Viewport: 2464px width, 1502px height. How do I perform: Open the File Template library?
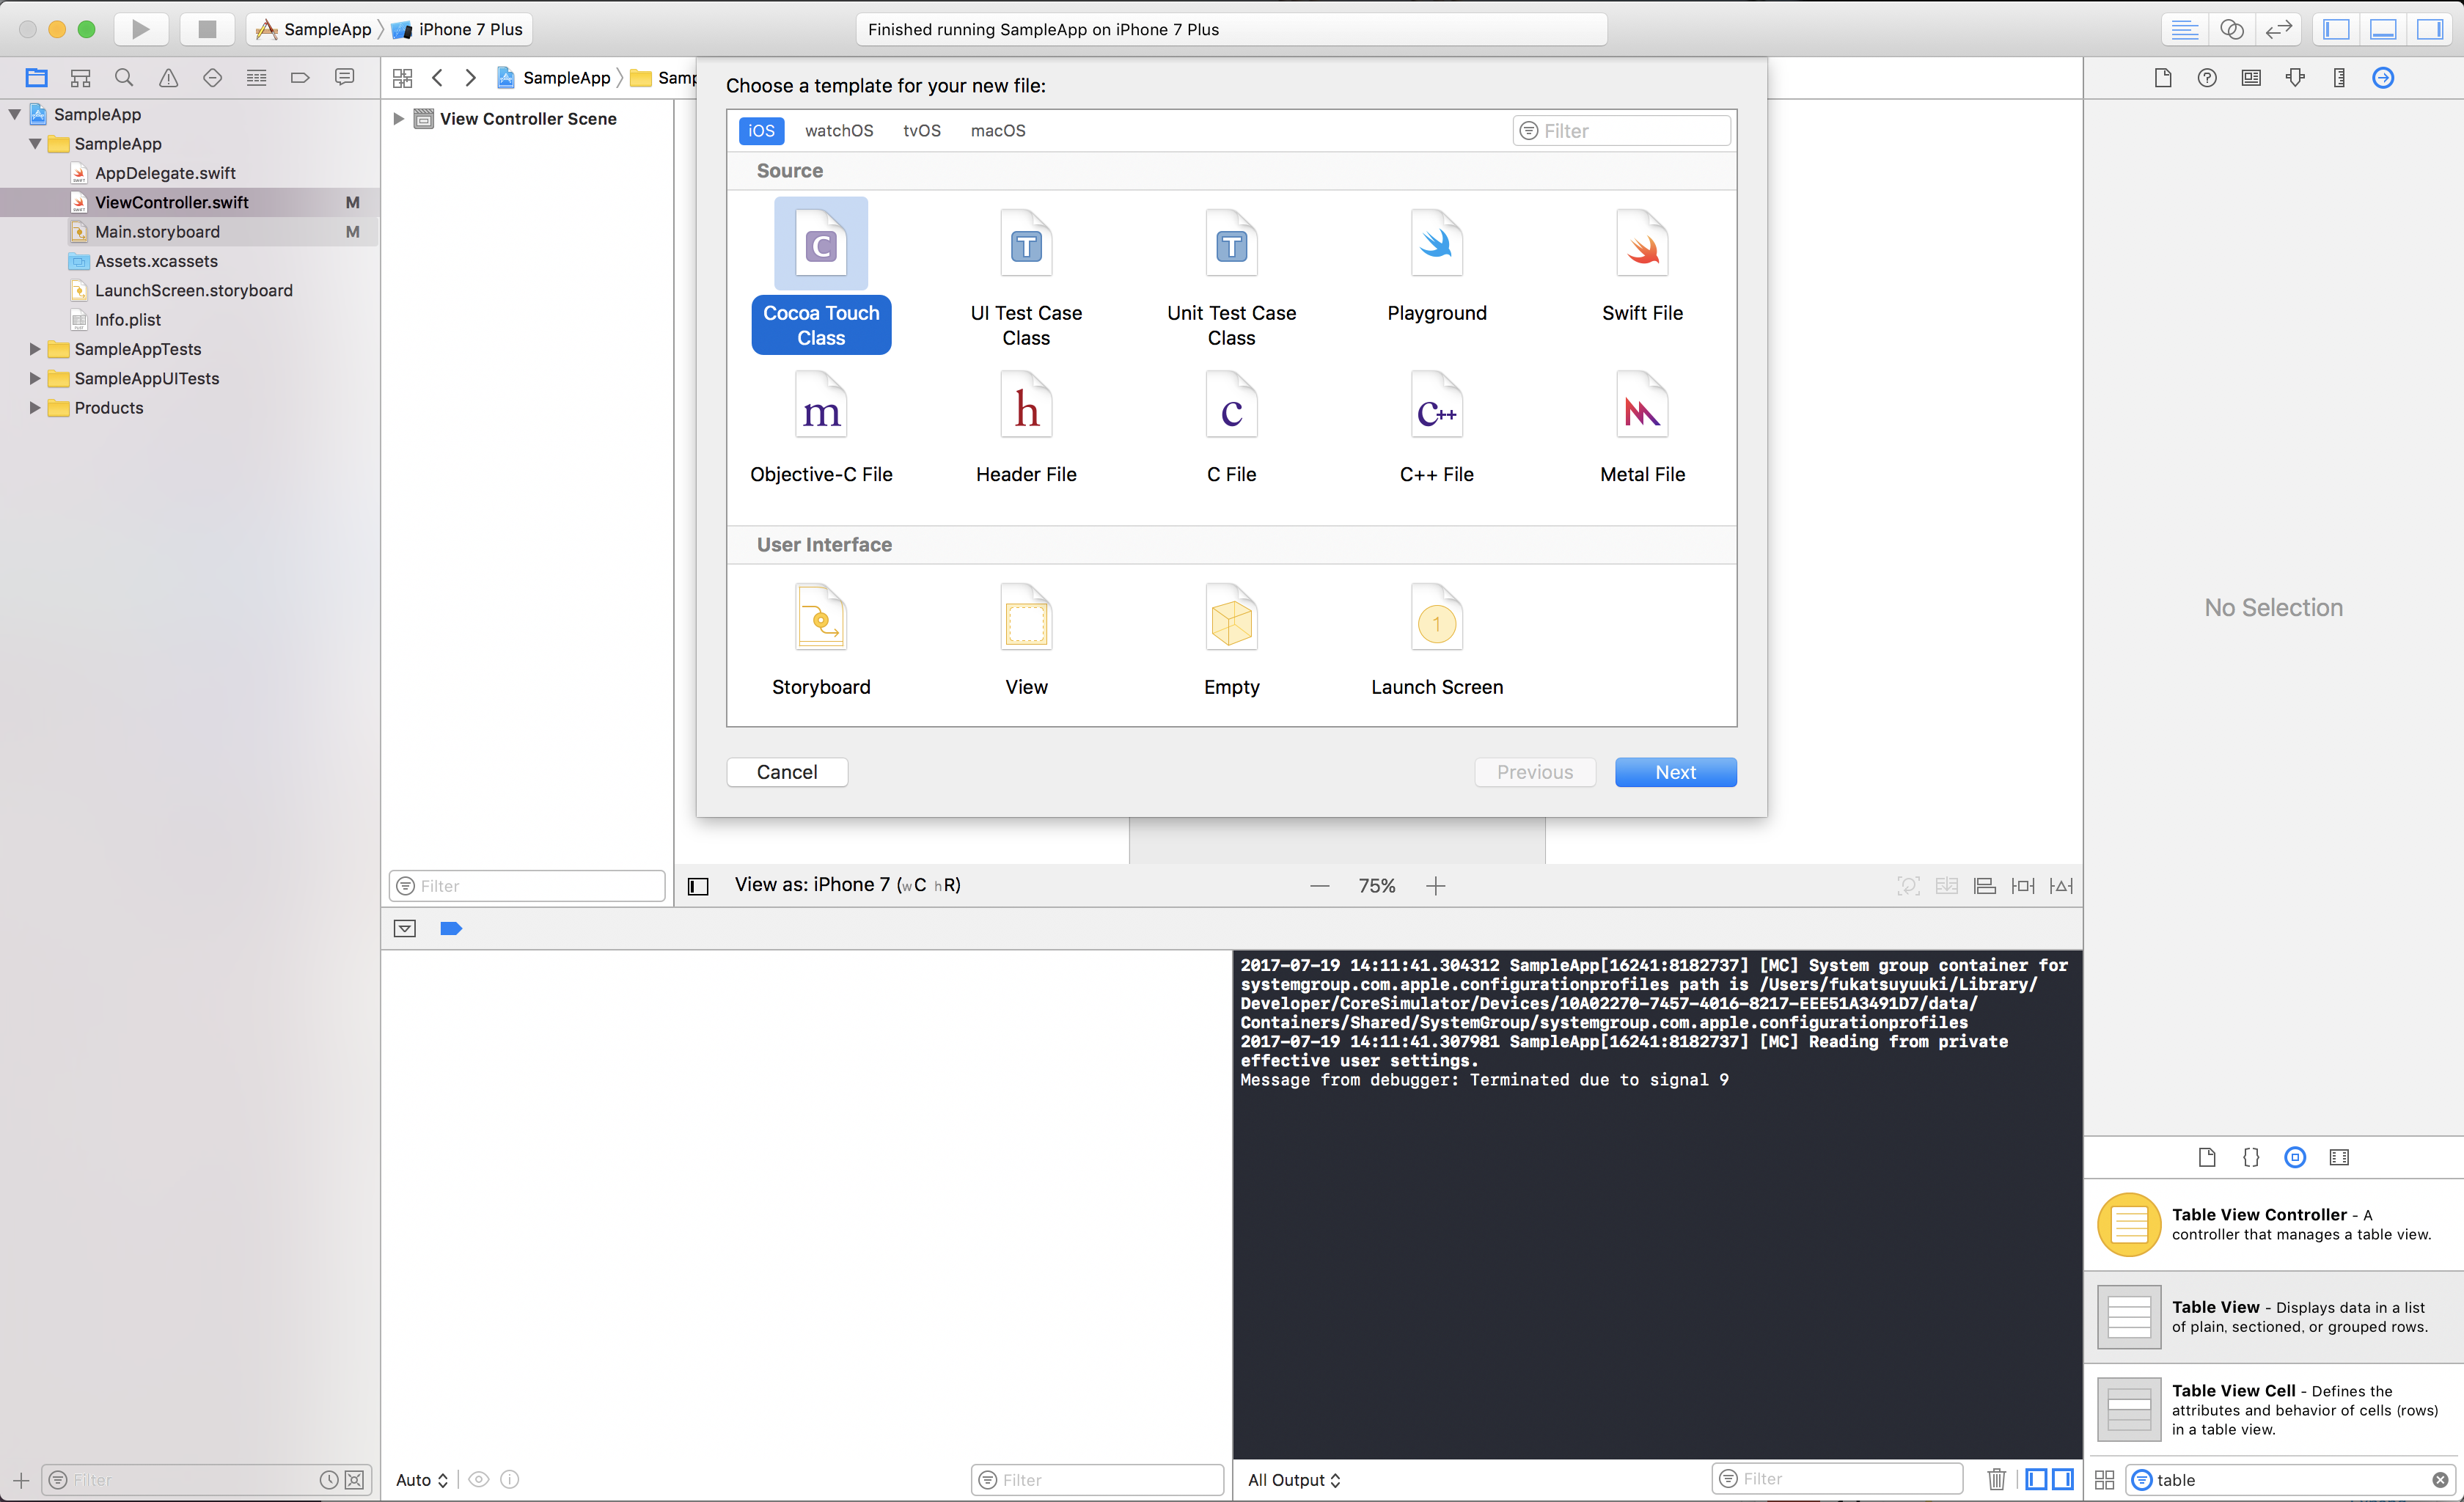[x=2207, y=1157]
